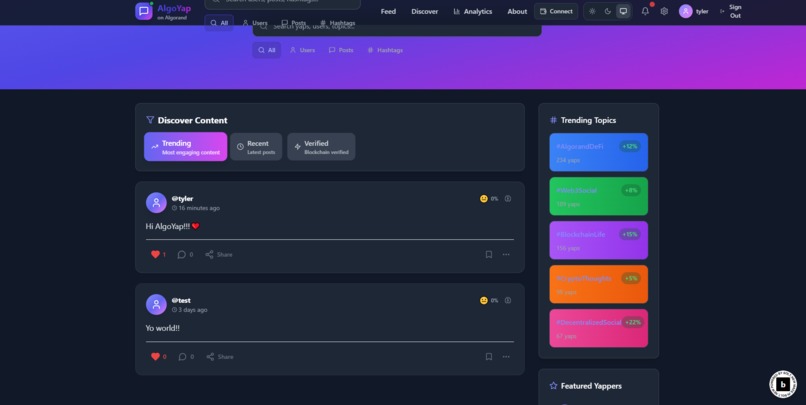
Task: Select the Hashtags filter in the purple banner
Action: [x=385, y=50]
